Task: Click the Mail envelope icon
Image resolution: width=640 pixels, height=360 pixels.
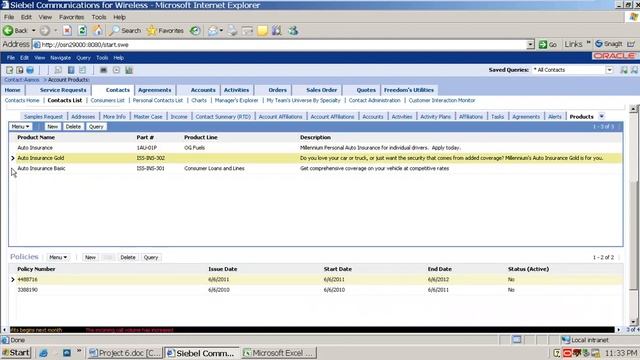Action: [213, 31]
